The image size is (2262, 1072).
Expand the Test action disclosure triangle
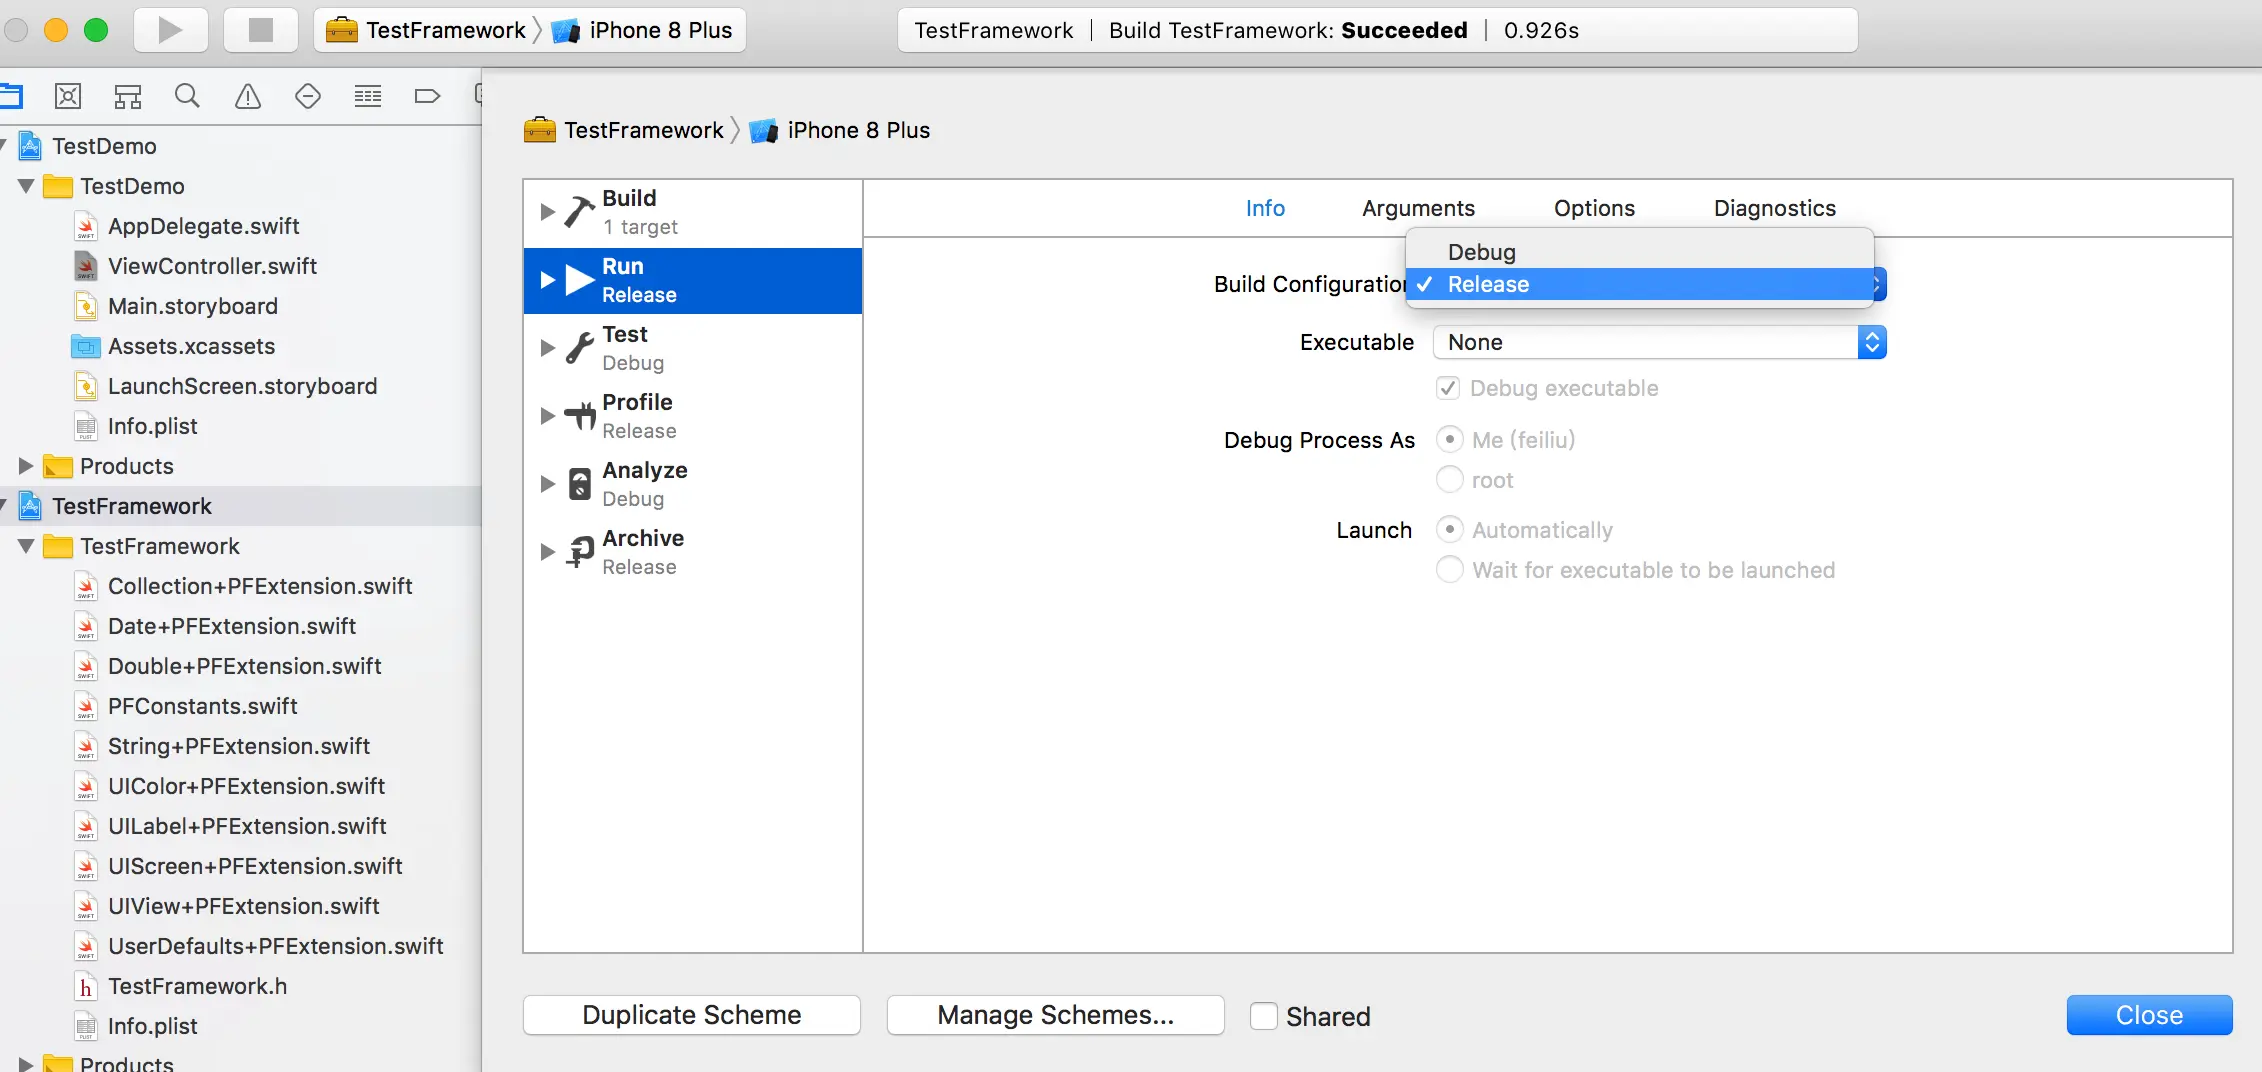[547, 348]
